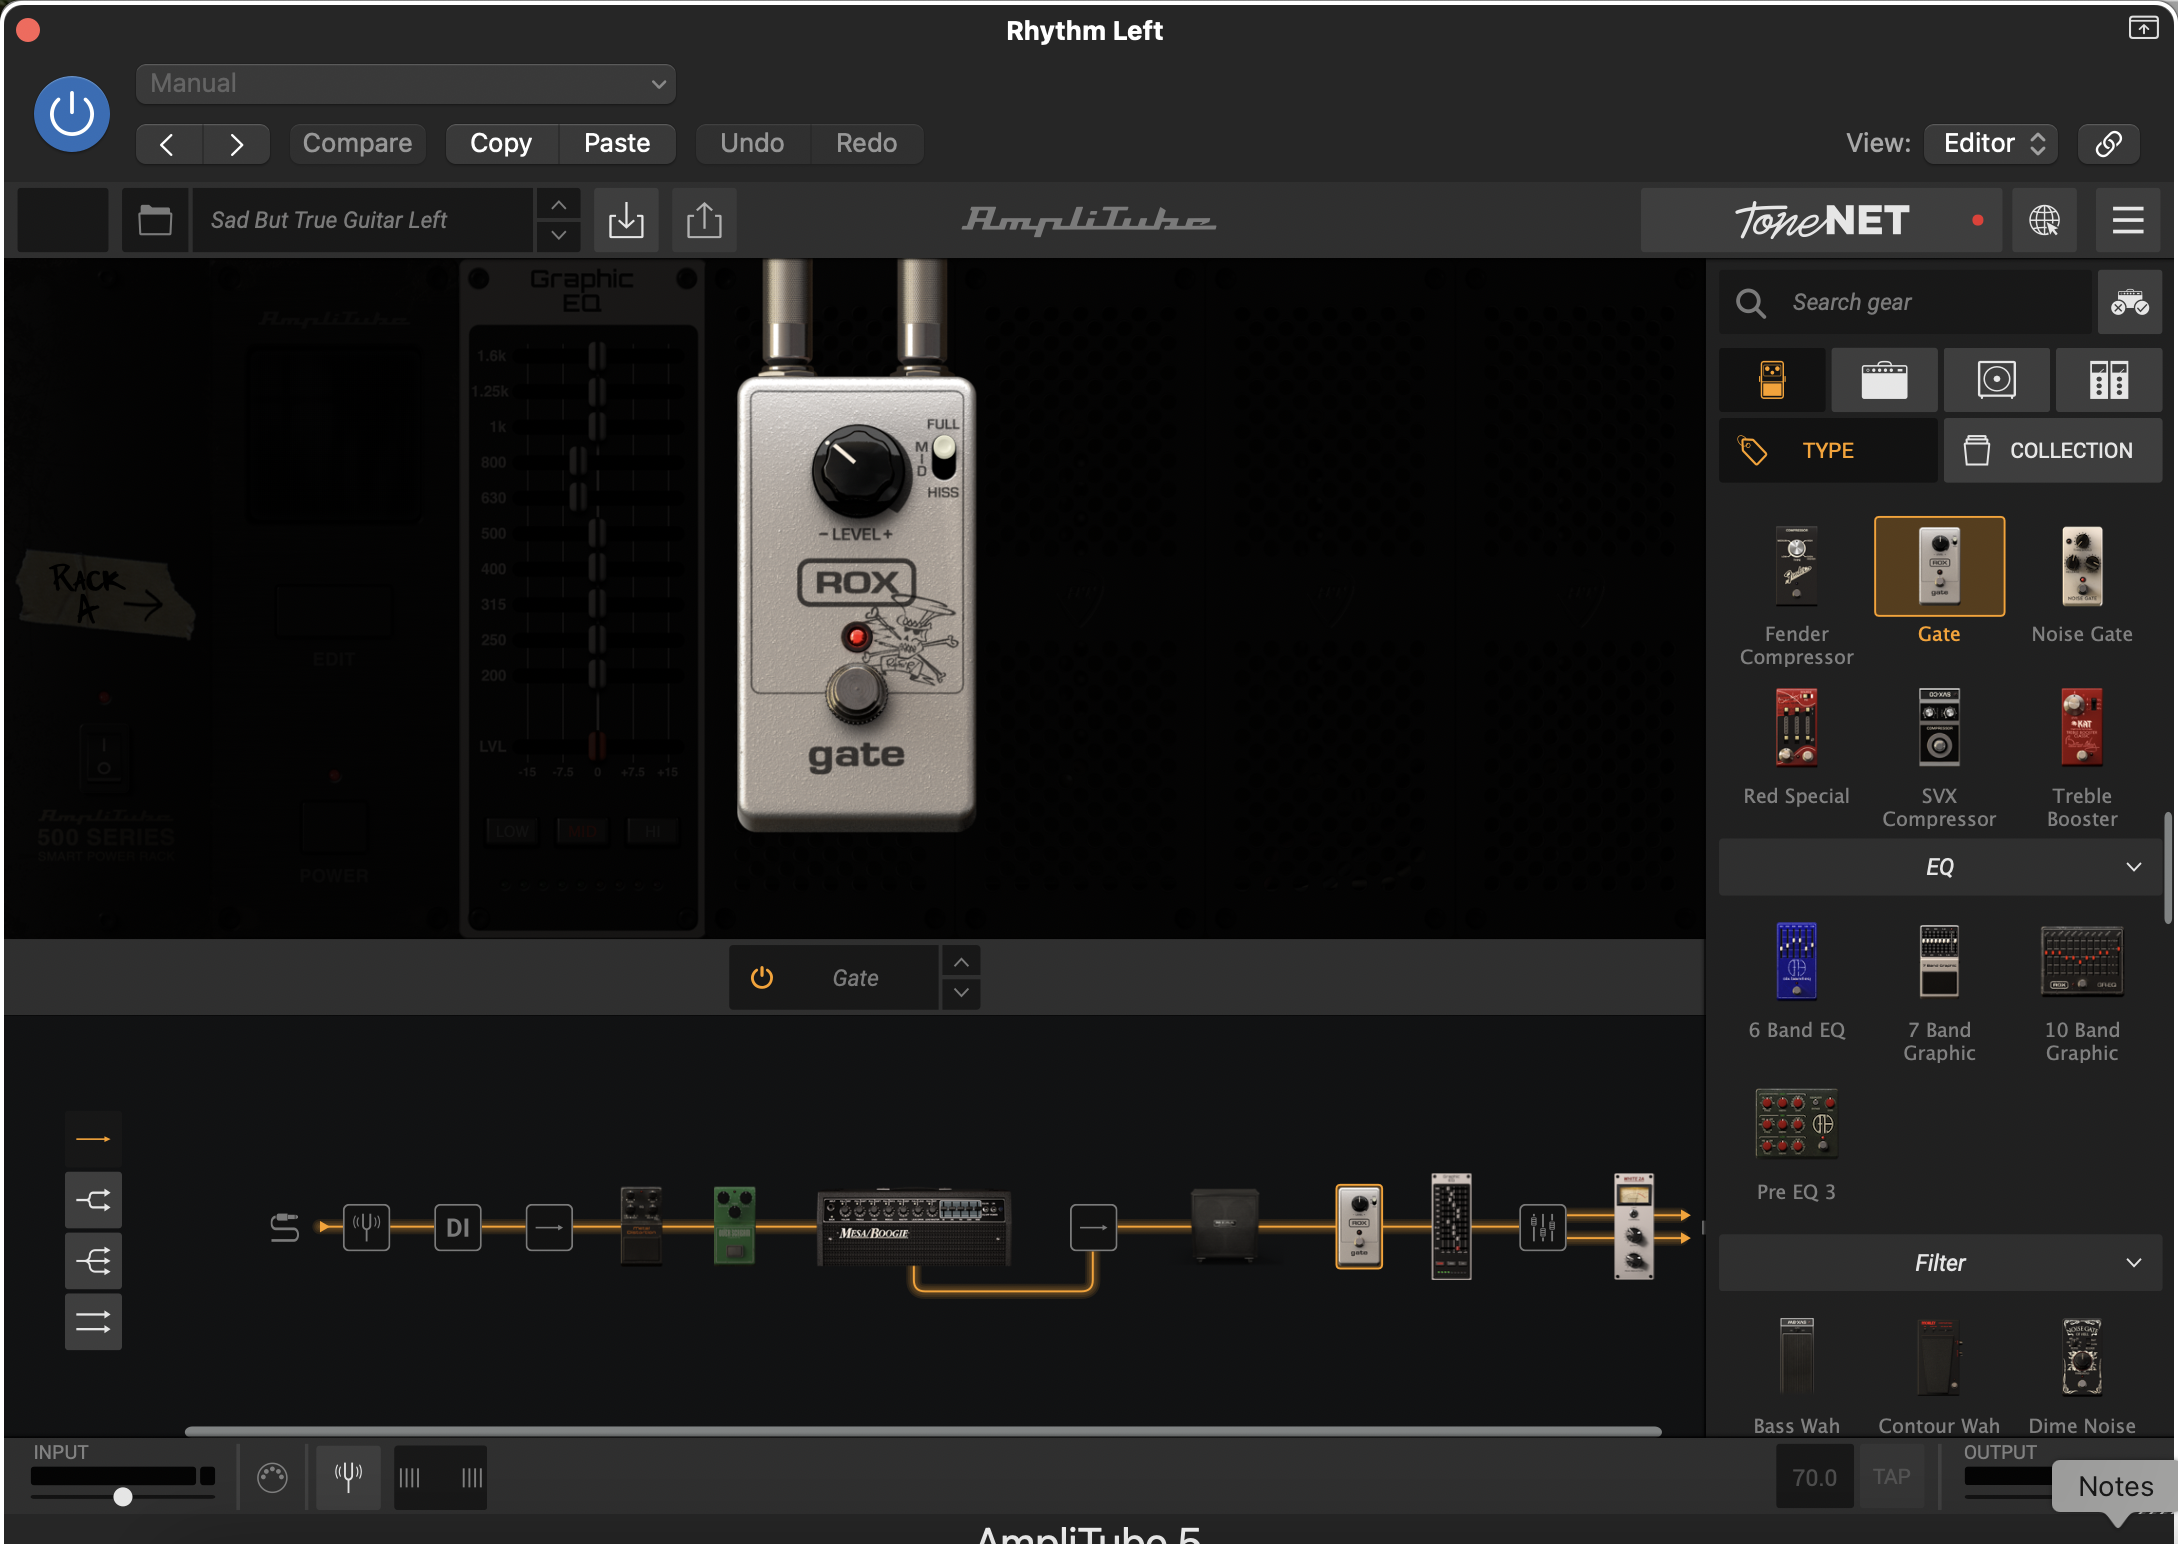Select the mixer block in signal chain

[x=1542, y=1227]
